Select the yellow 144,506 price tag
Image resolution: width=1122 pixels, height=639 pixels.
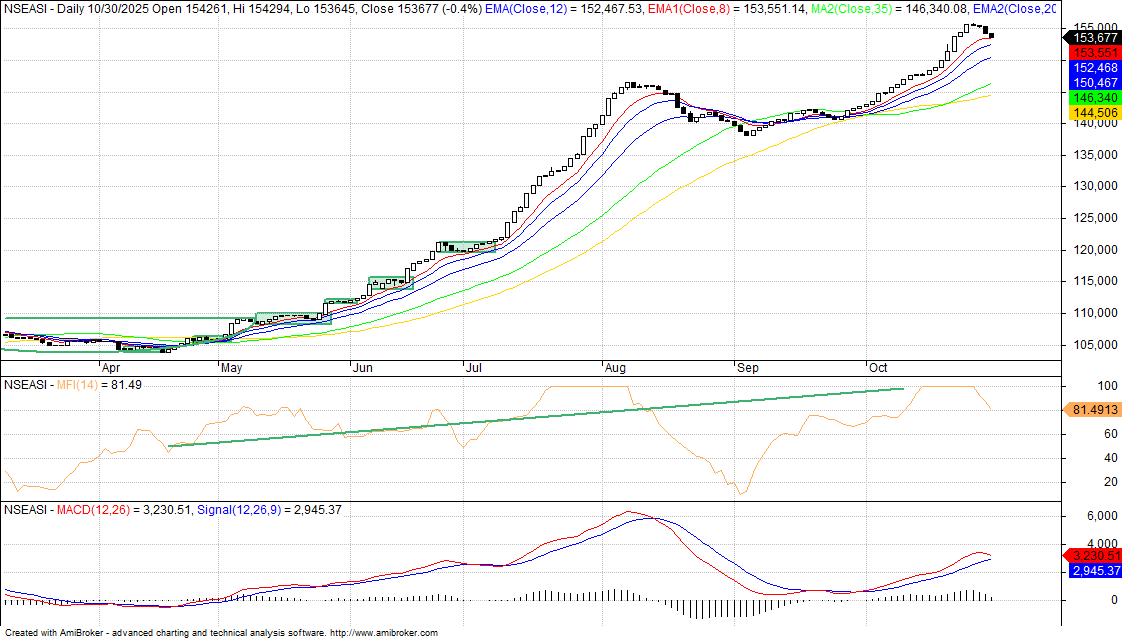(1092, 113)
